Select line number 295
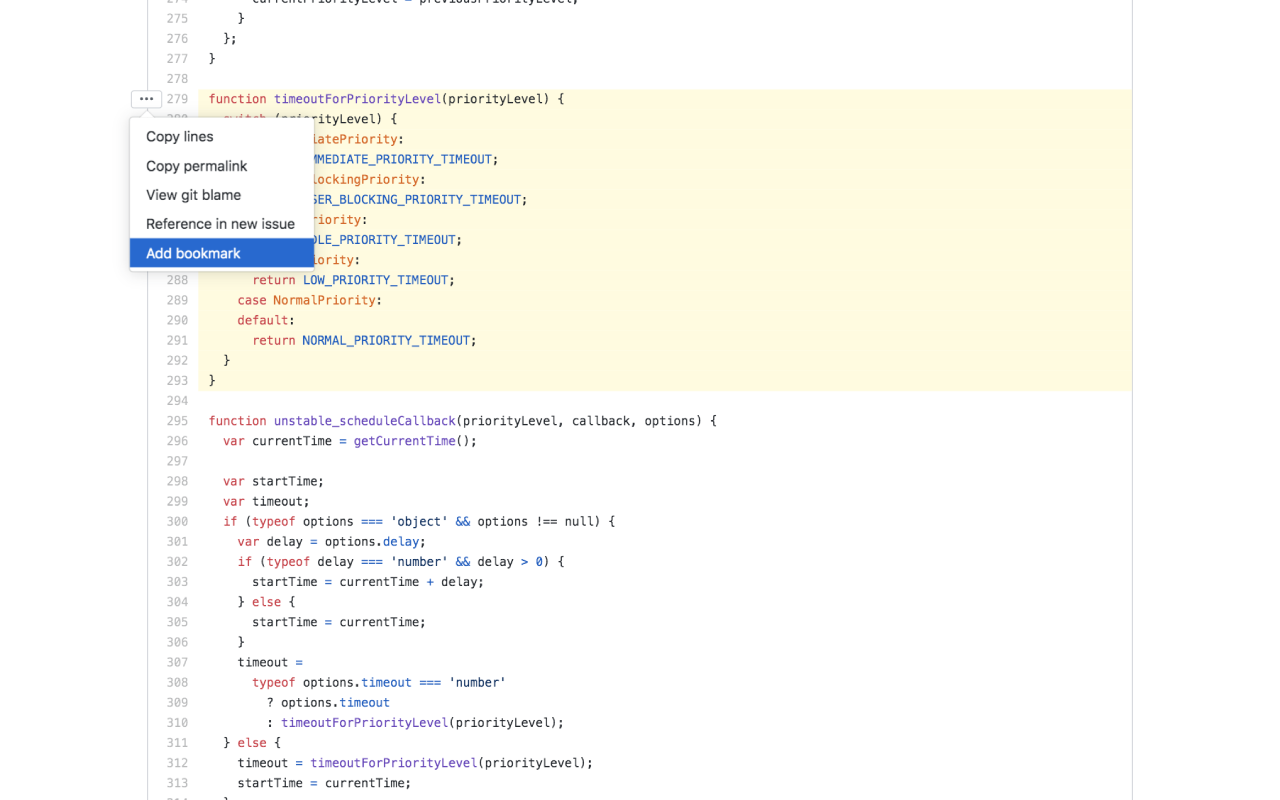Image resolution: width=1280 pixels, height=800 pixels. click(177, 421)
